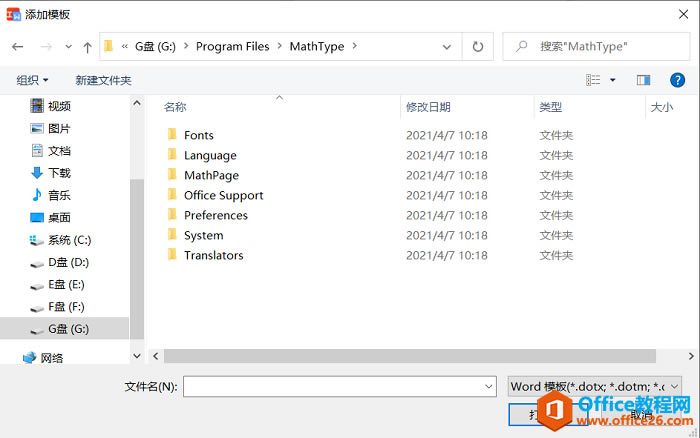The image size is (700, 438).
Task: Expand chevron after MathType in breadcrumb
Action: click(x=354, y=46)
